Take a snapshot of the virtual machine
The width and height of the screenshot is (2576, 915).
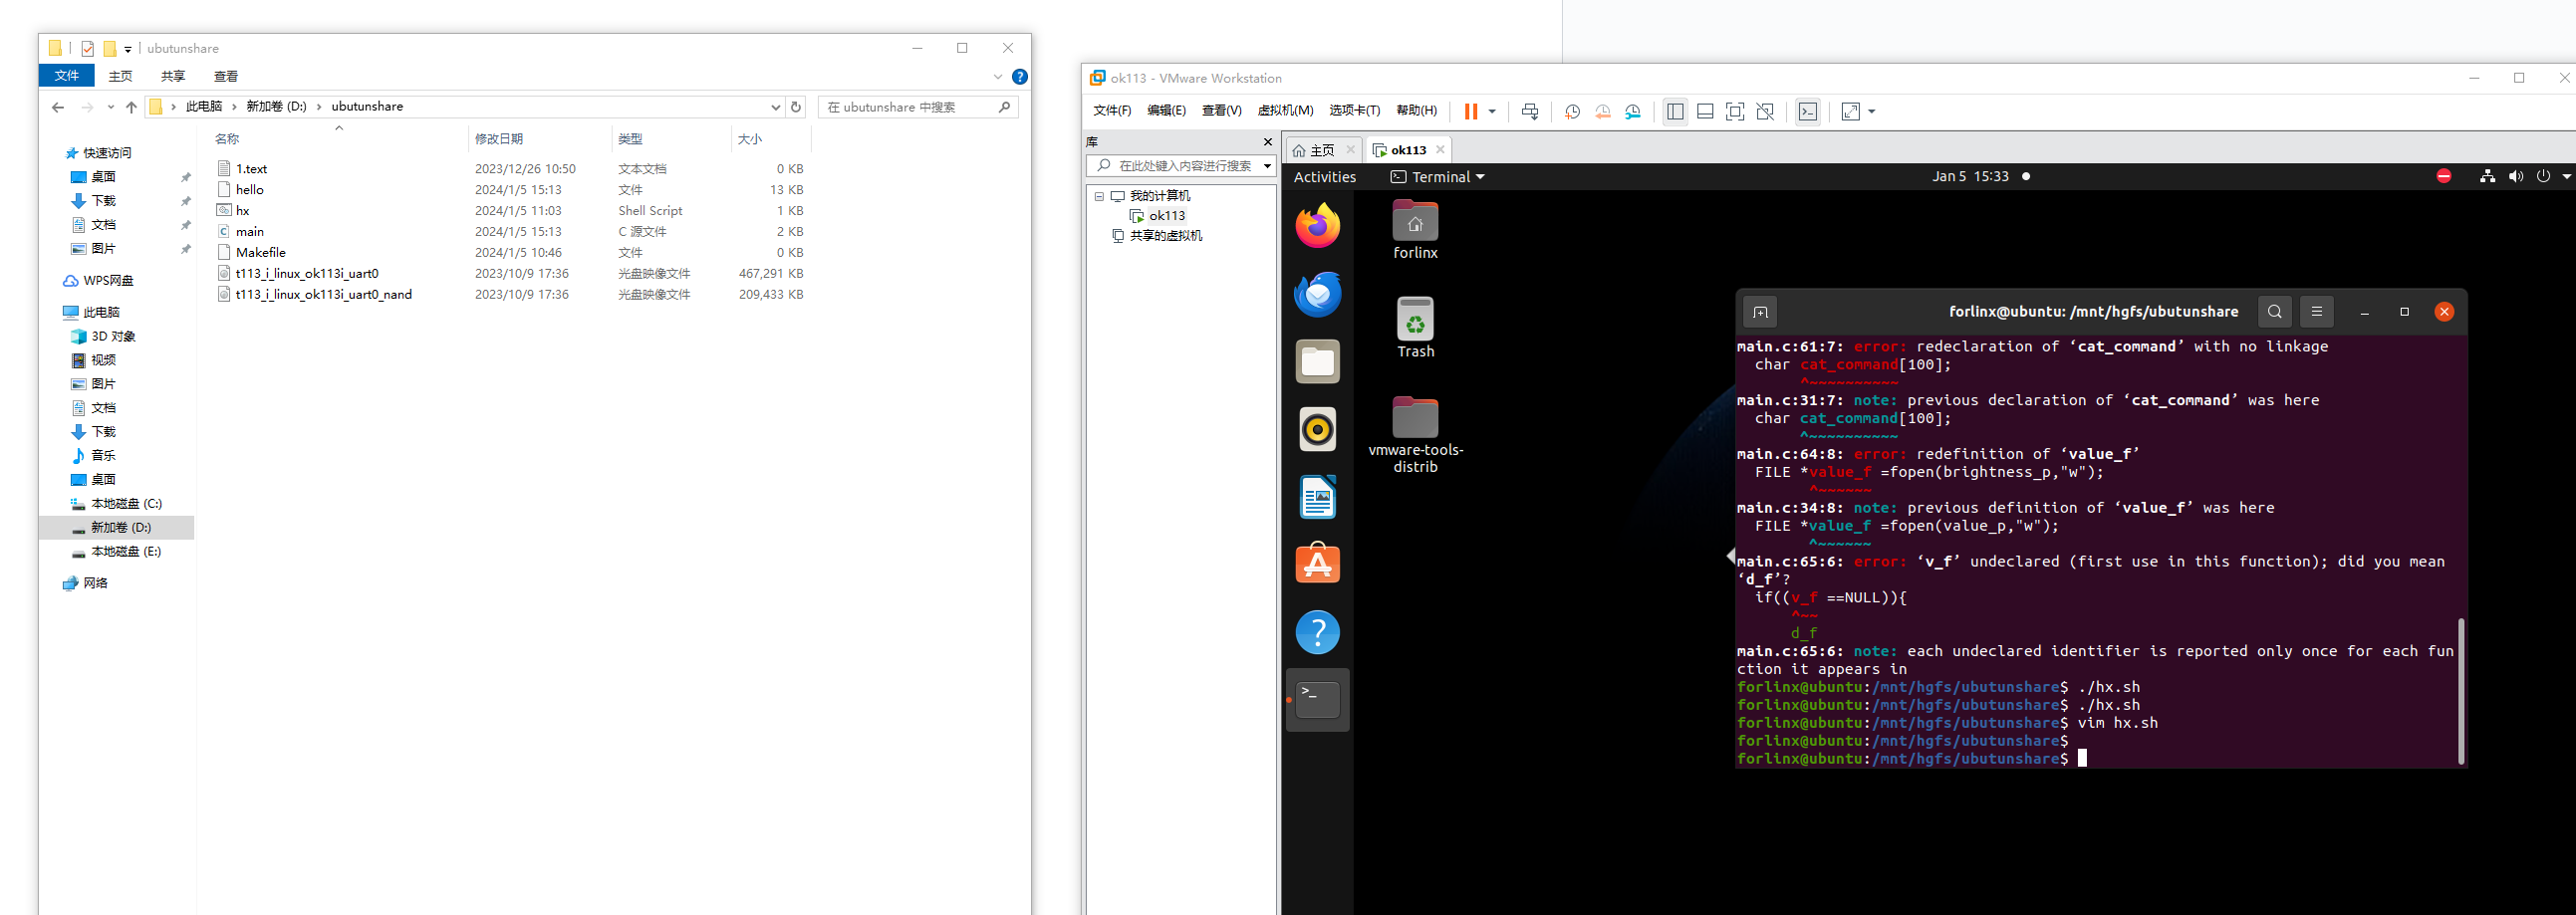tap(1572, 112)
